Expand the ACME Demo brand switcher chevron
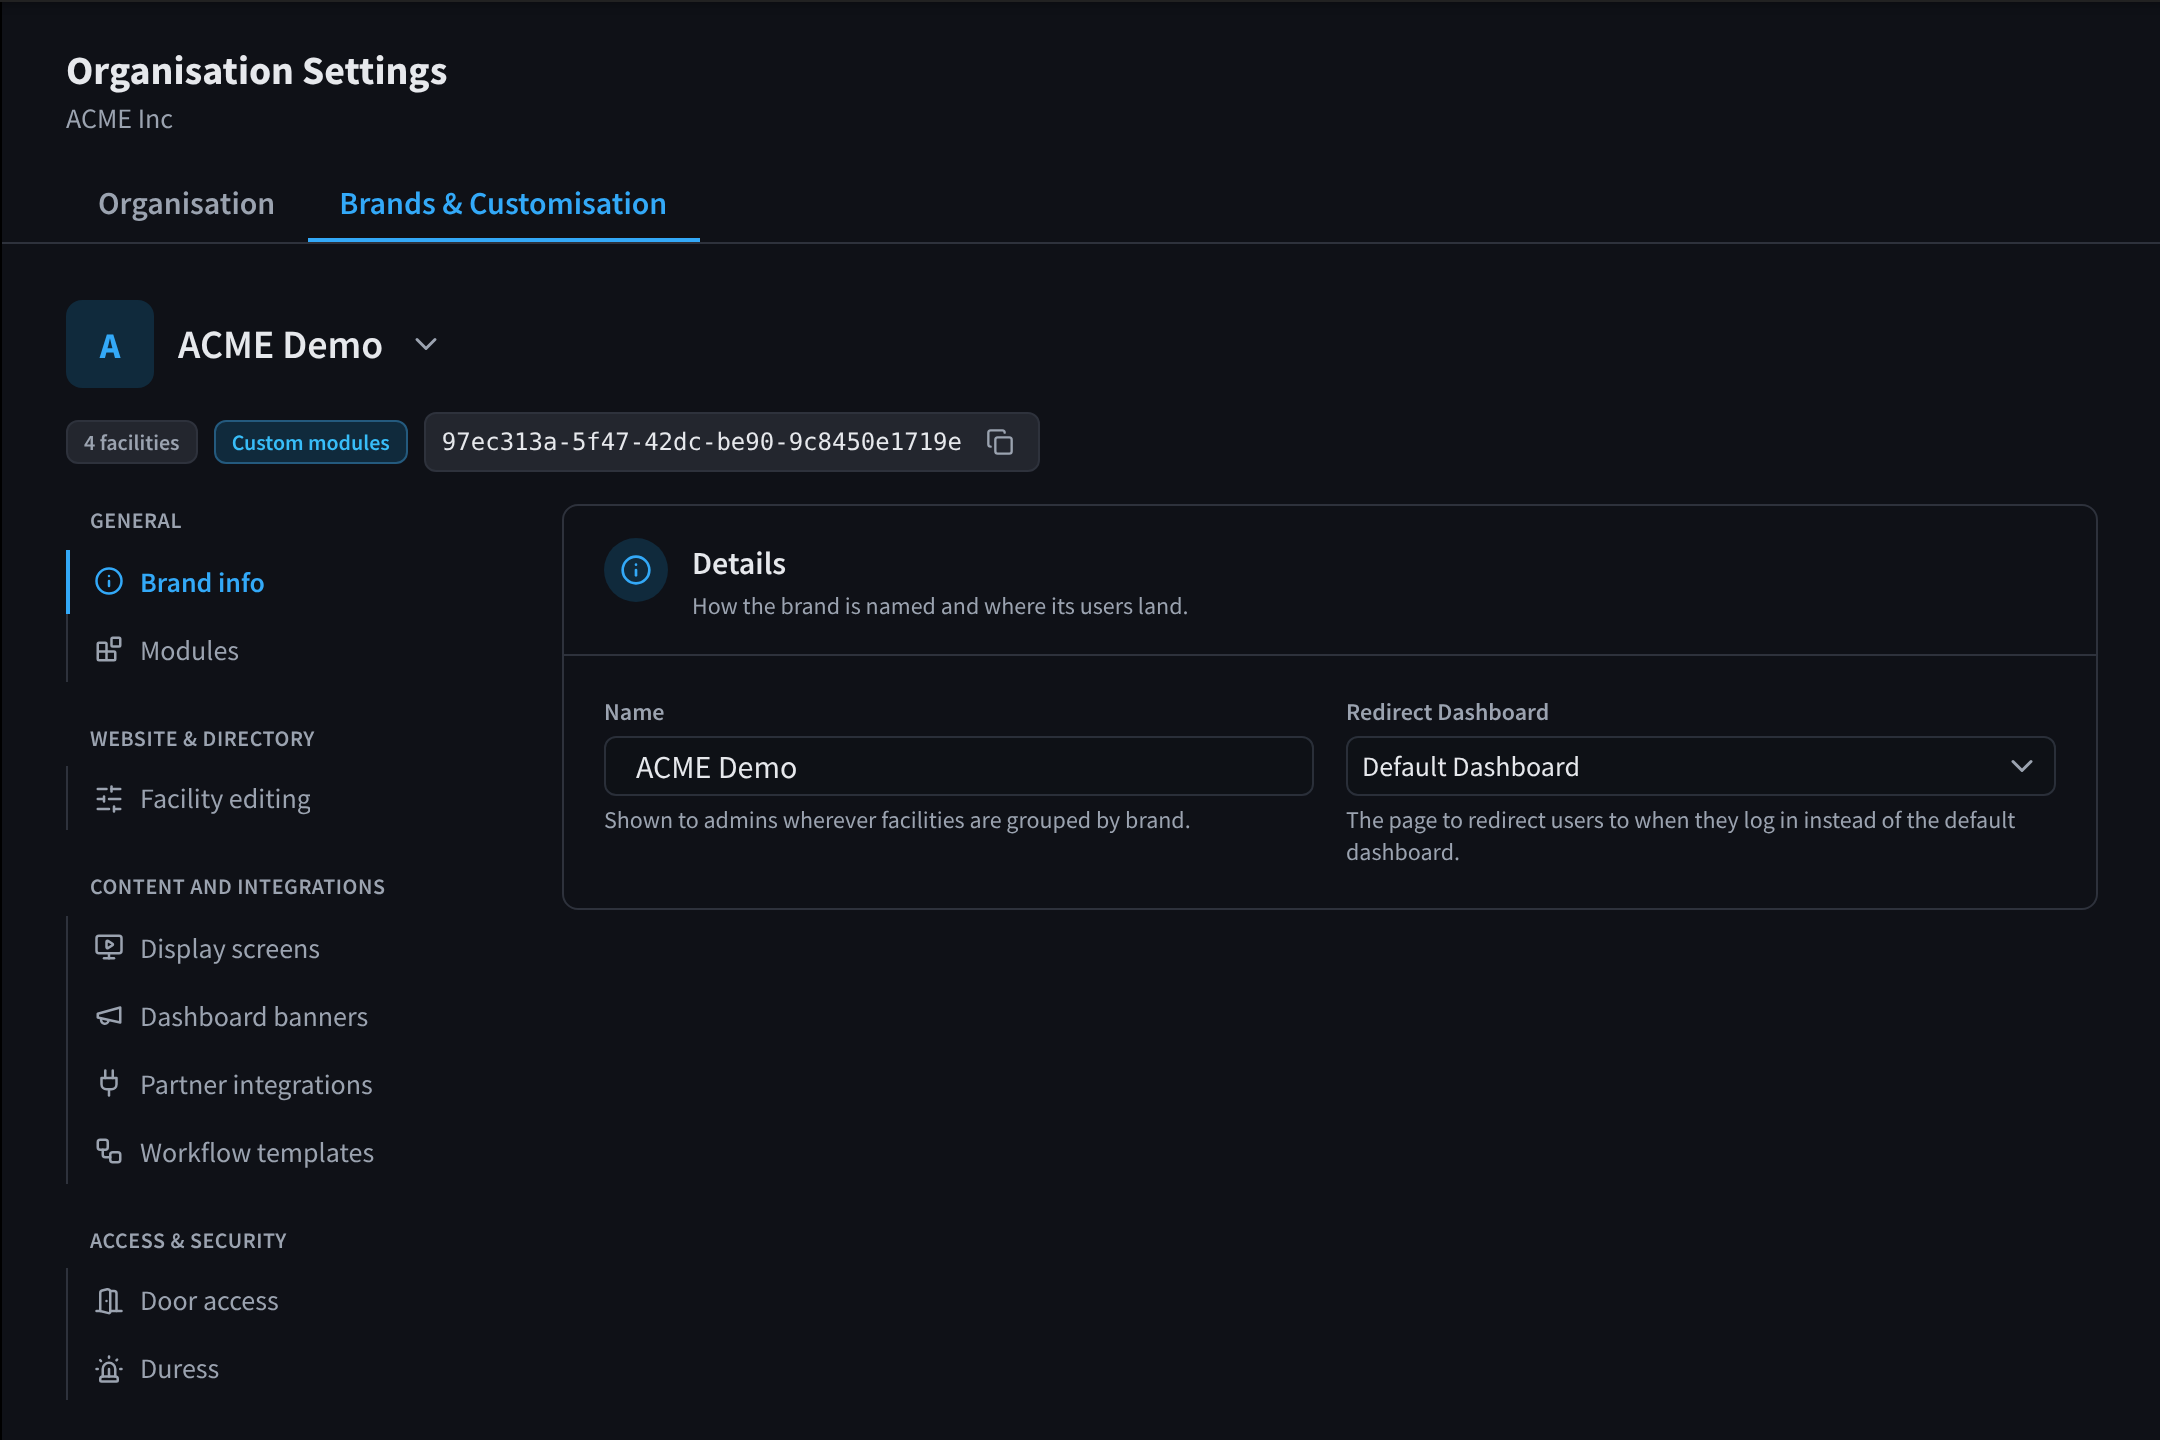2160x1440 pixels. pyautogui.click(x=426, y=344)
